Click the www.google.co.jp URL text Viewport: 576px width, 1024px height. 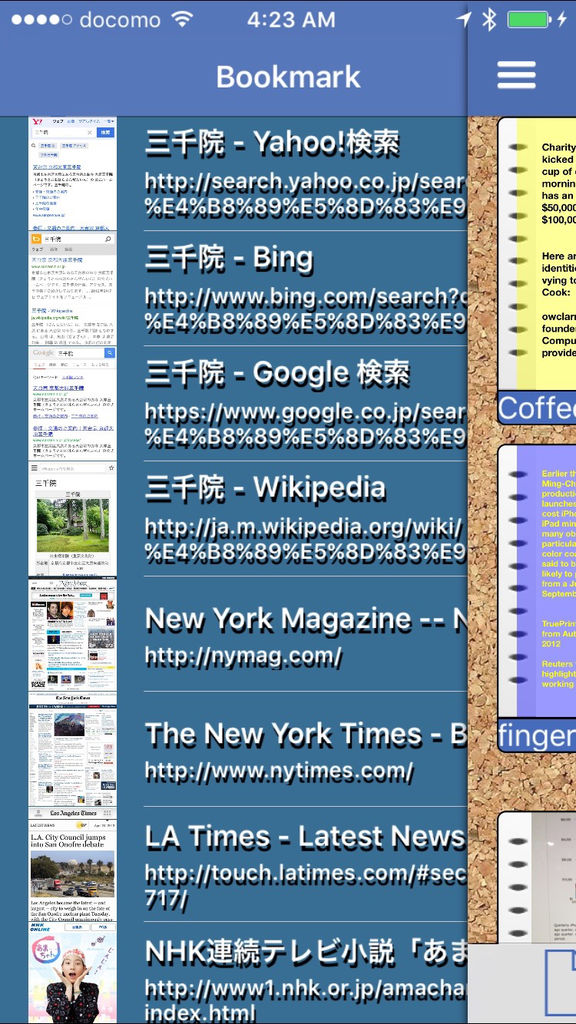306,423
